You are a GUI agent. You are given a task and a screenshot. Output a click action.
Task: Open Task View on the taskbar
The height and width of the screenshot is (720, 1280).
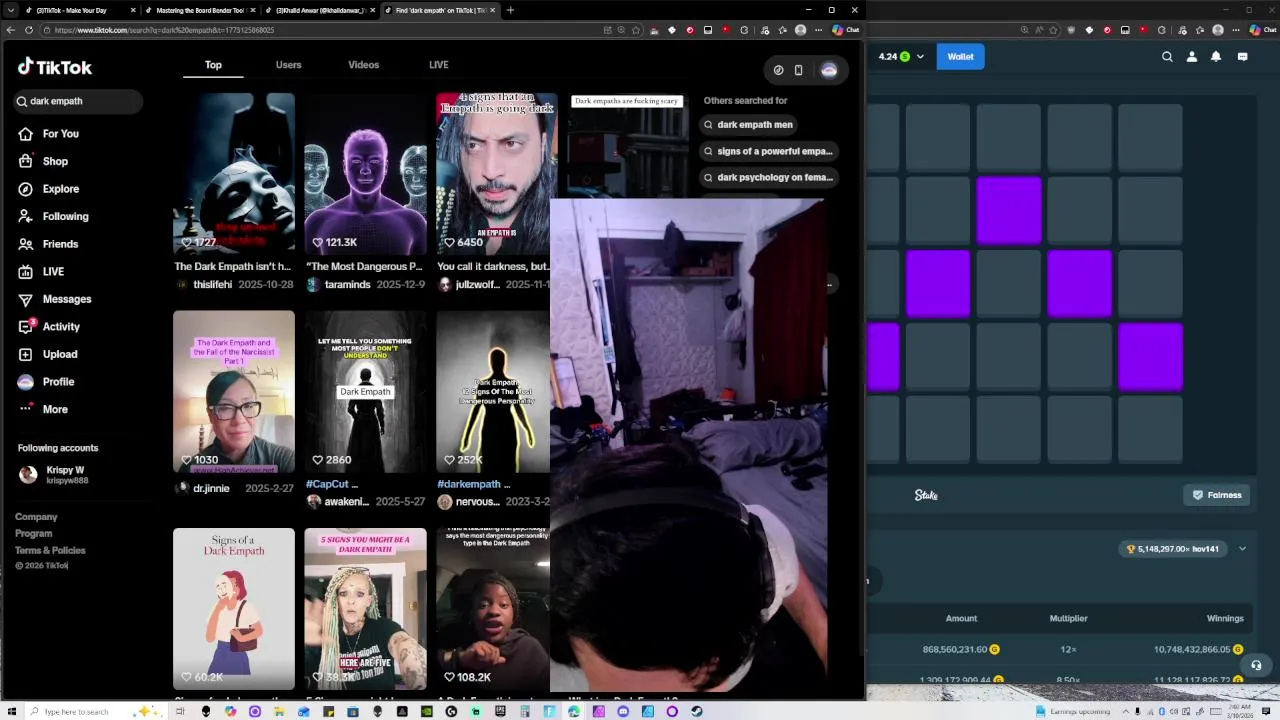tap(180, 712)
